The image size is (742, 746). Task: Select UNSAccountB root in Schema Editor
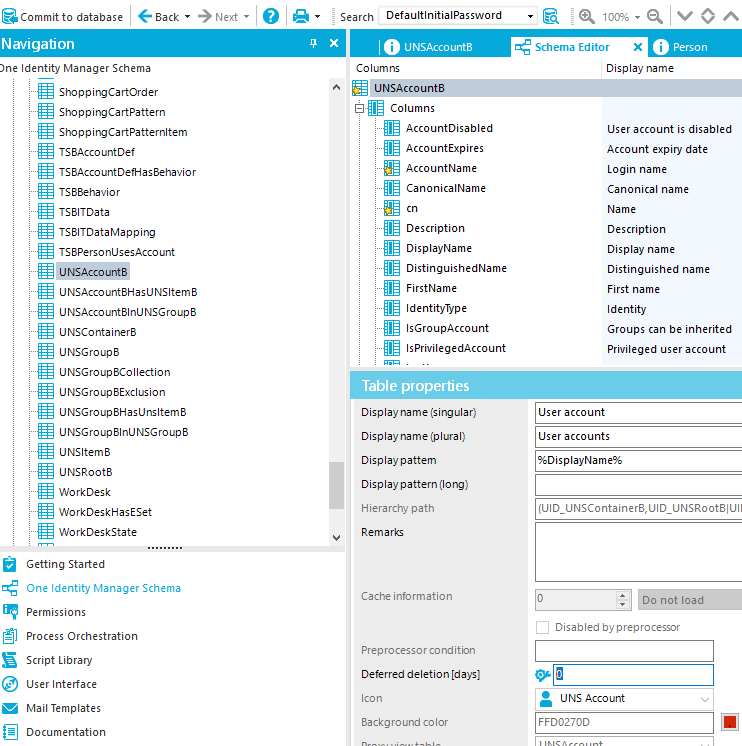tap(409, 88)
